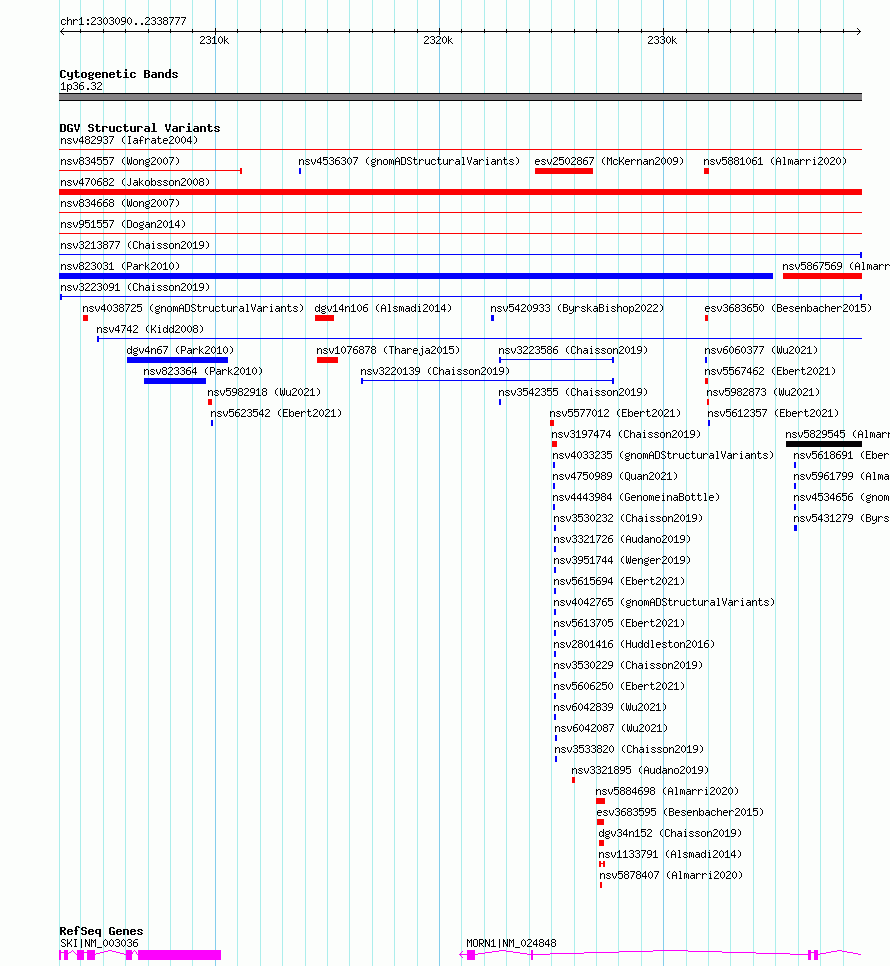The image size is (890, 966).
Task: Click the nsv482937 (Iafrate2004) variant label
Action: click(129, 140)
